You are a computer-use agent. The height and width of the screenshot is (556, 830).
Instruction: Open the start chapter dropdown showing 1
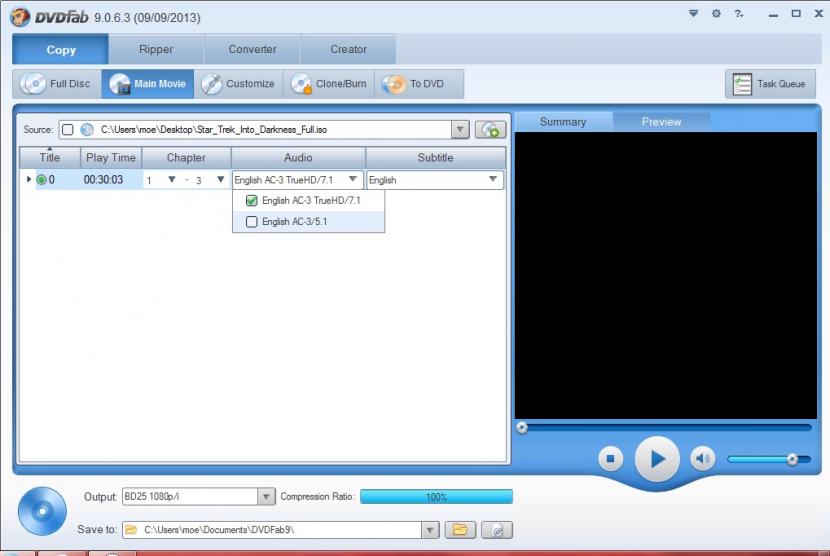(172, 180)
